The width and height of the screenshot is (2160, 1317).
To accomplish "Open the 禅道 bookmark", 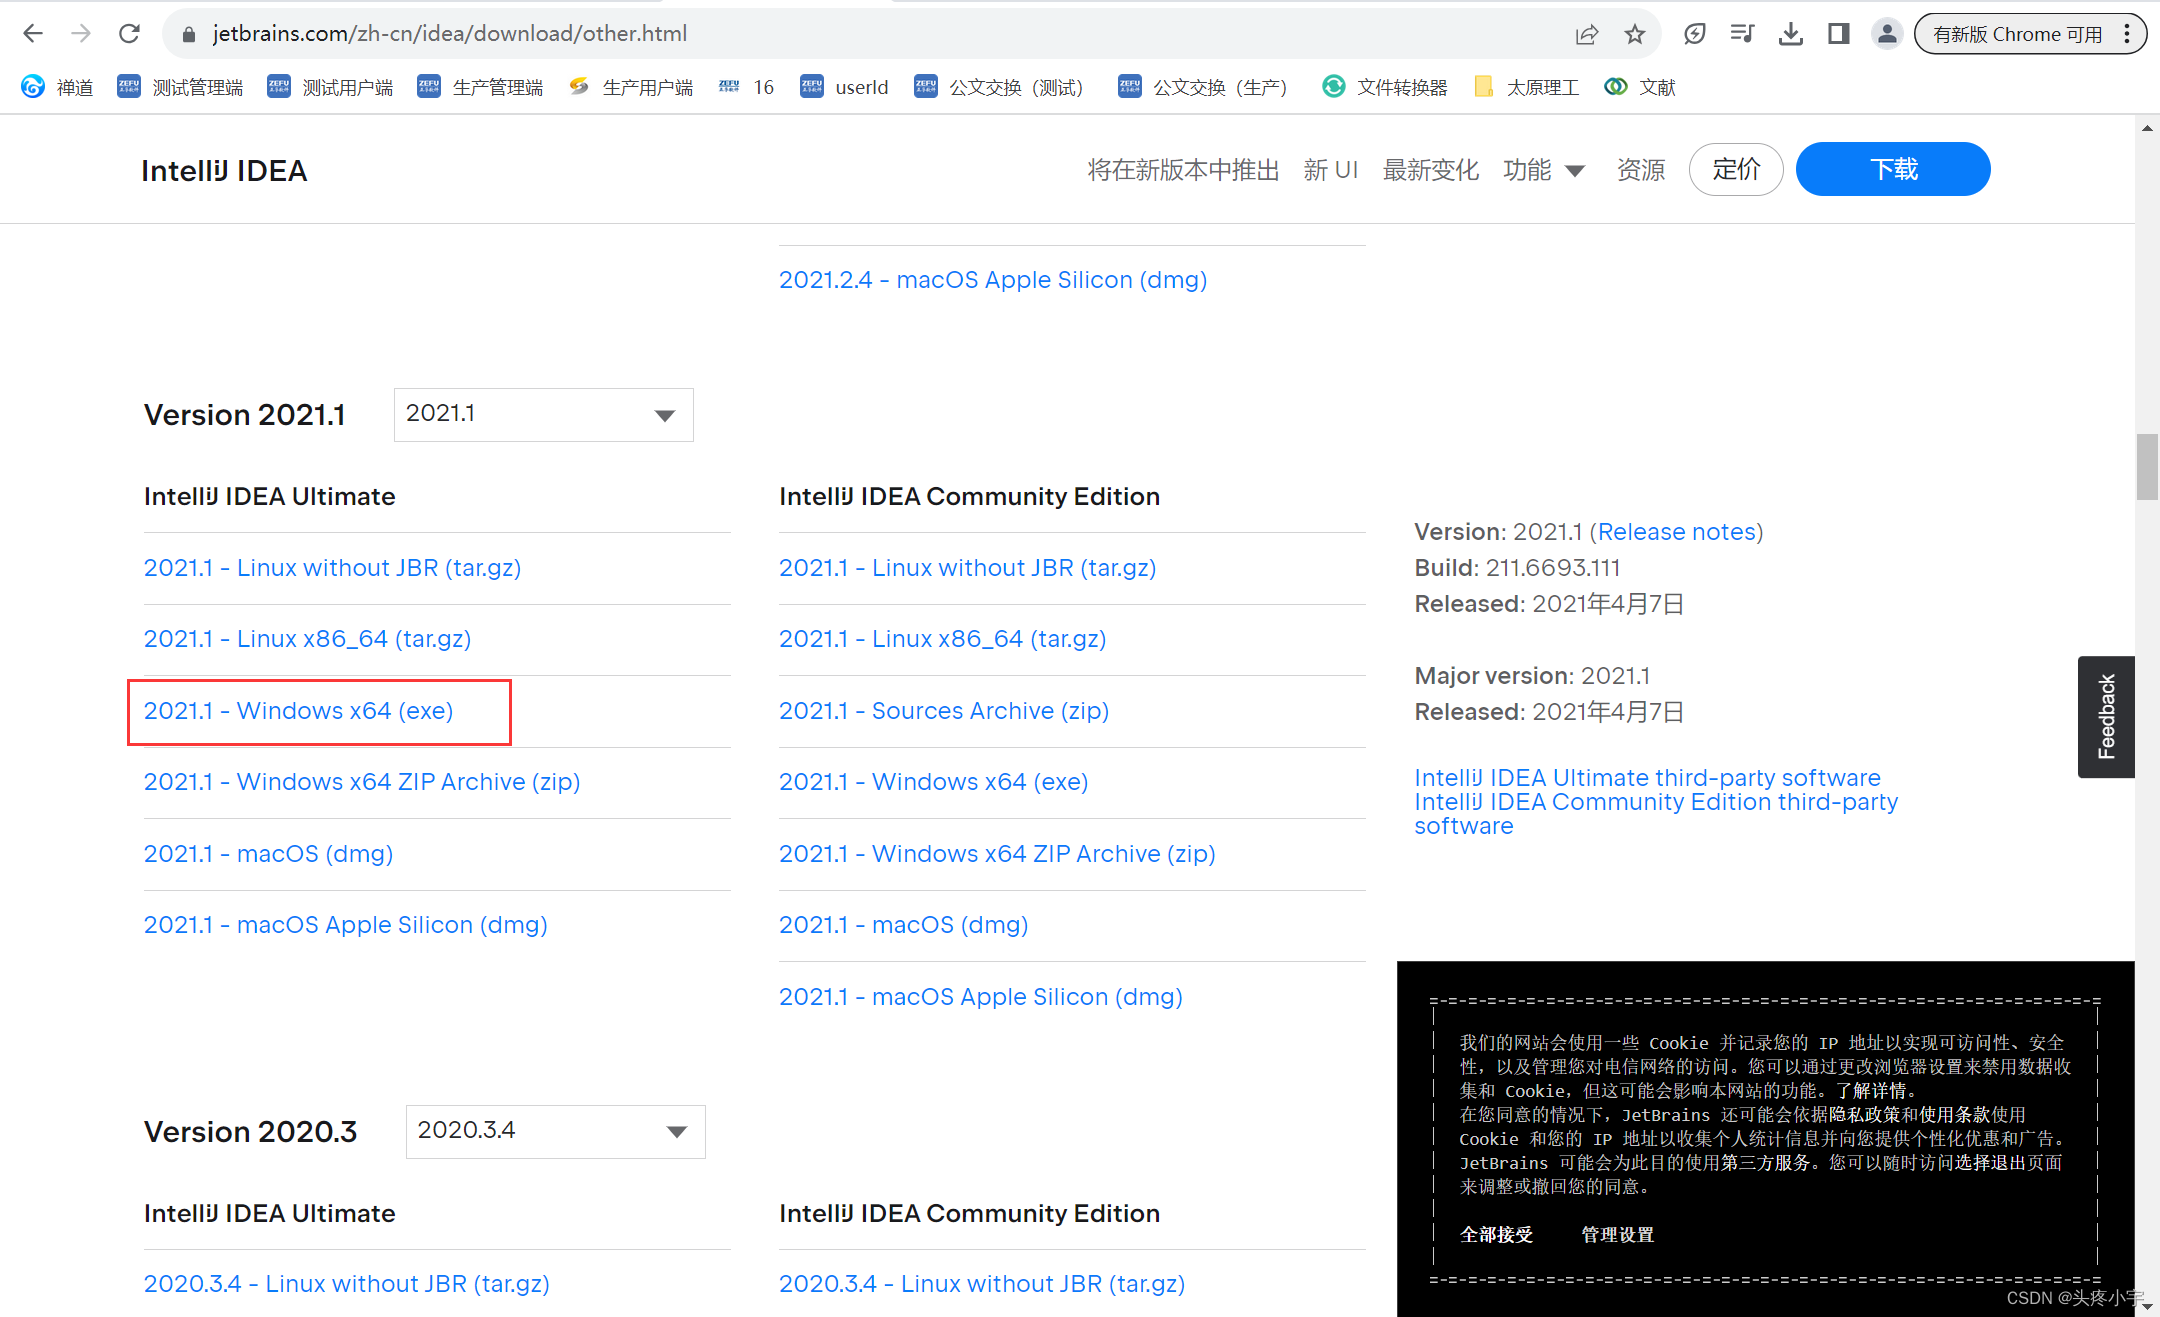I will pos(58,87).
